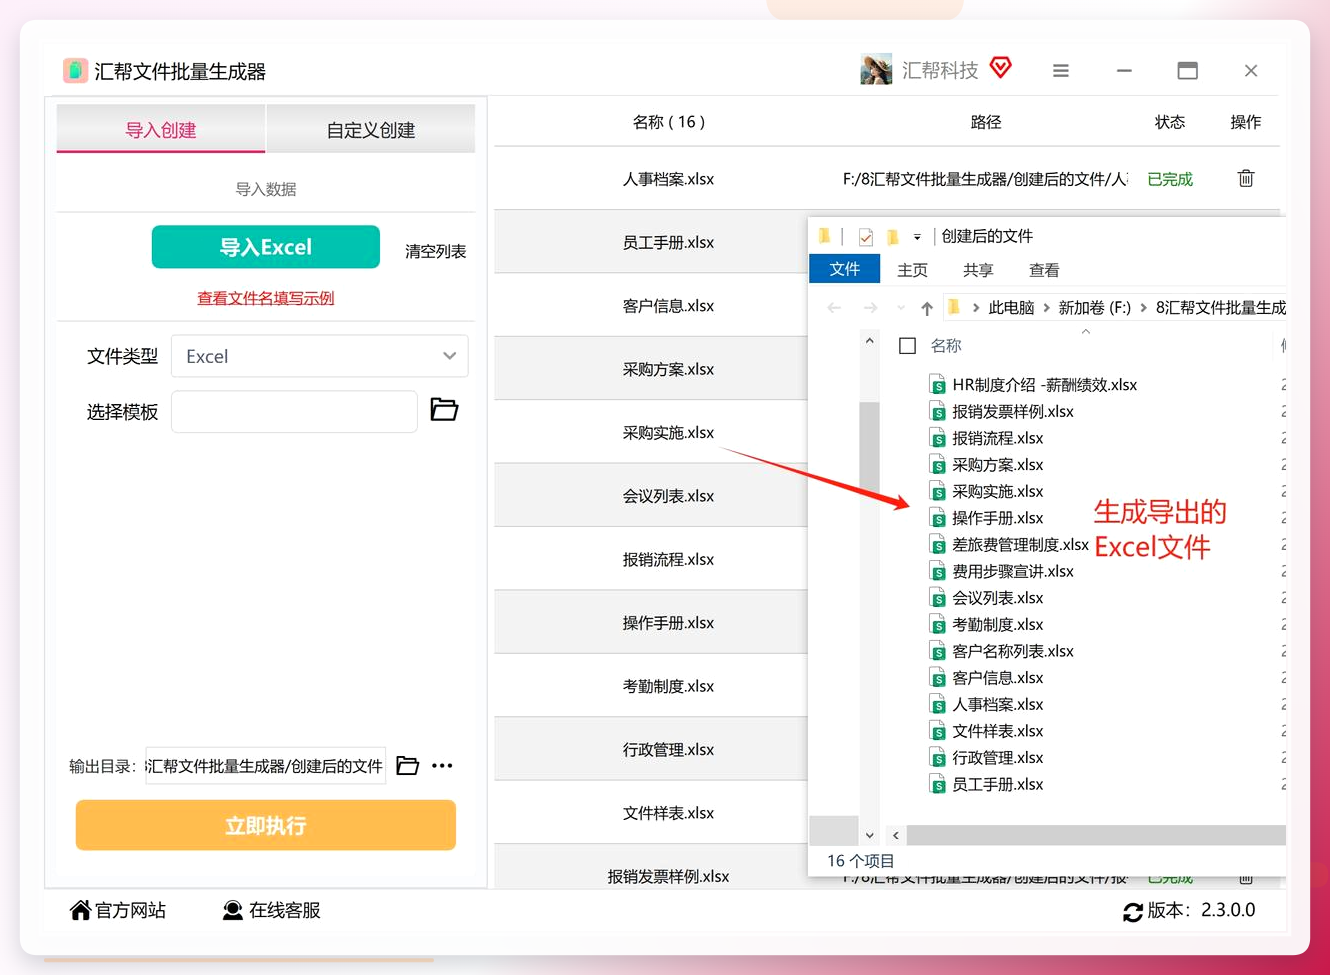Click 客户信息.xlsx row in generator list

[x=651, y=305]
